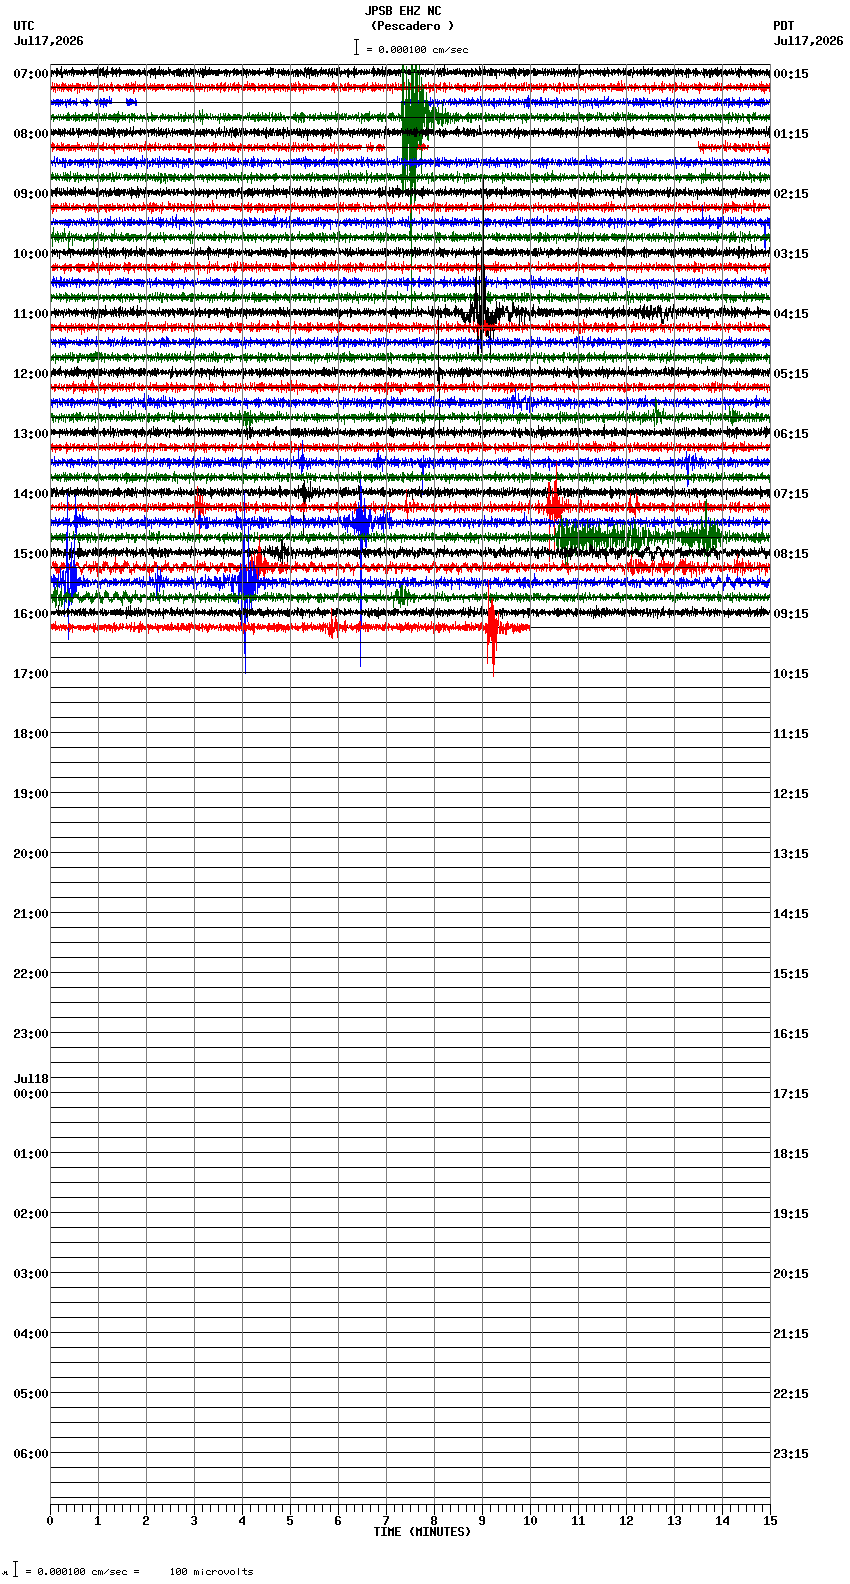Click the TIME (MINUTES) axis title

coord(422,1532)
